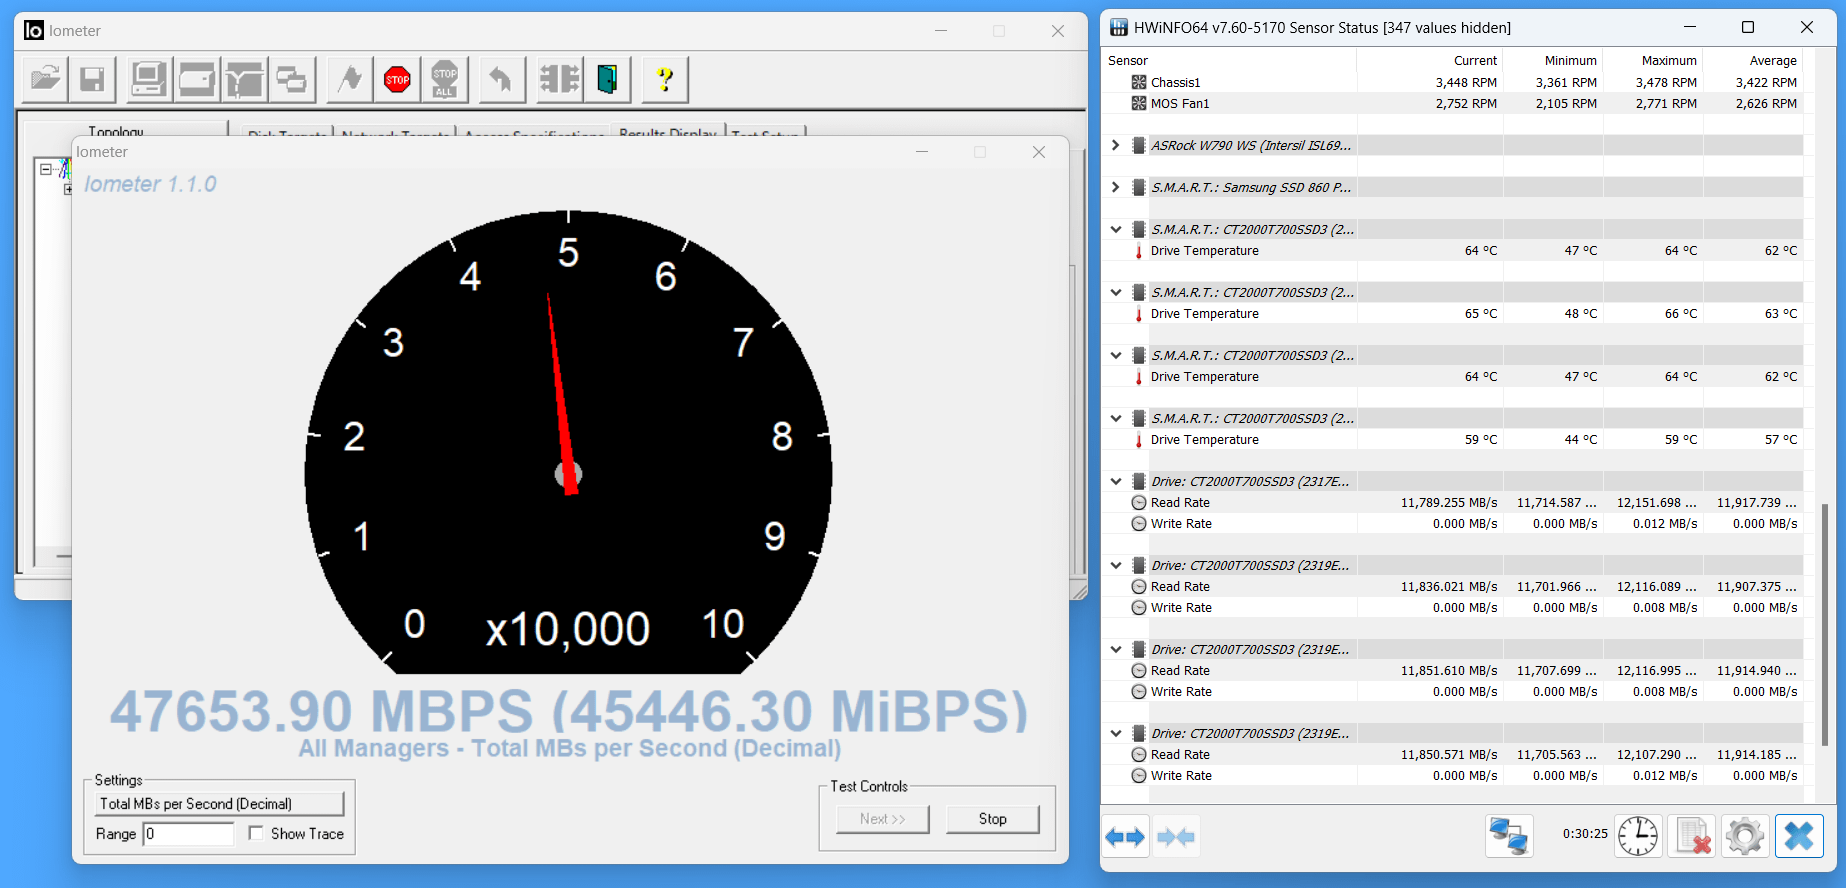Switch to the Access Specifications tab
Viewport: 1846px width, 888px height.
pos(534,131)
